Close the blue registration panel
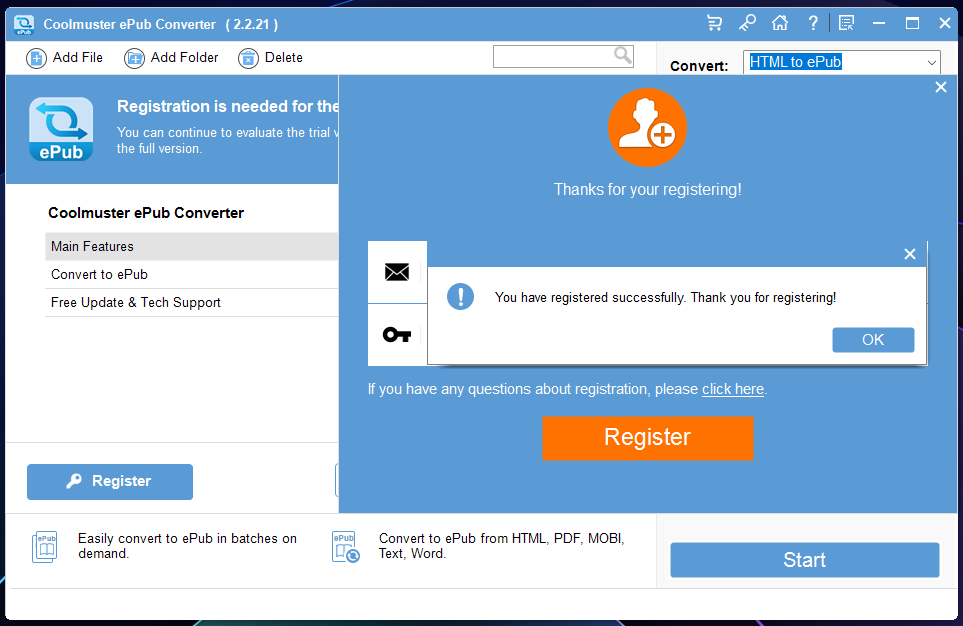Screen dimensions: 963x626 click(x=940, y=88)
